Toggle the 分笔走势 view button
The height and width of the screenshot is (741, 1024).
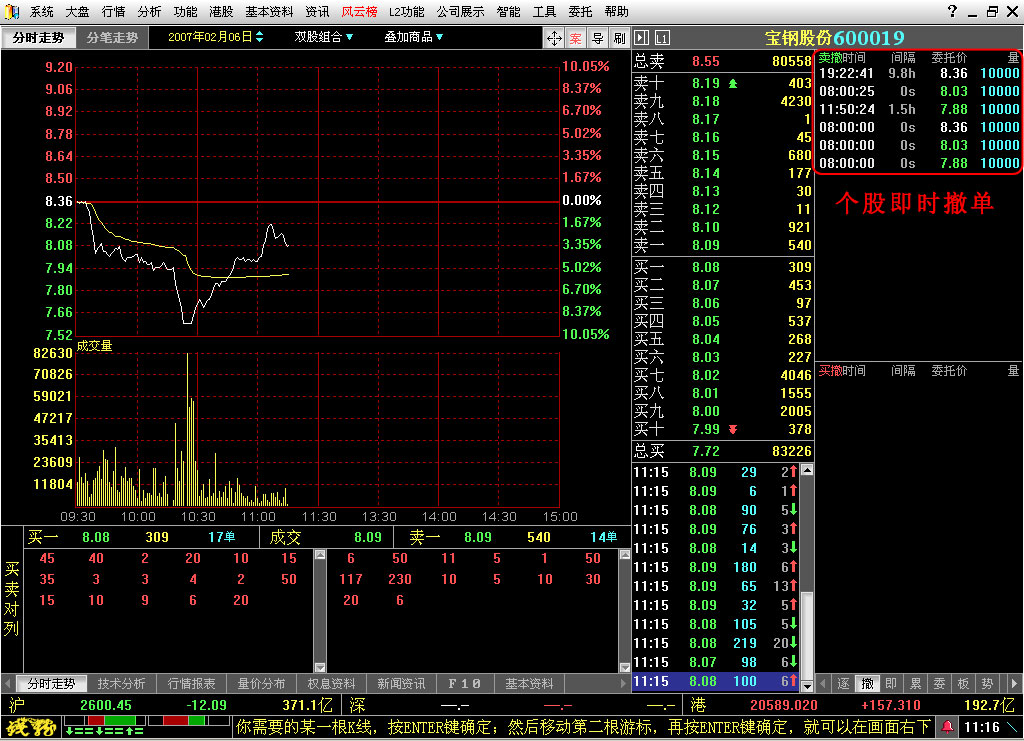coord(112,37)
